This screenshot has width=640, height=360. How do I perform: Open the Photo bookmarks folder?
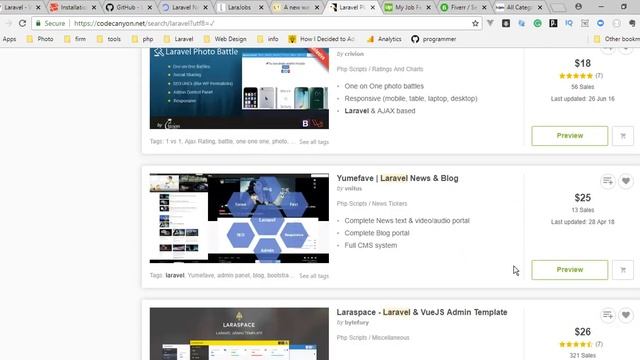point(40,39)
